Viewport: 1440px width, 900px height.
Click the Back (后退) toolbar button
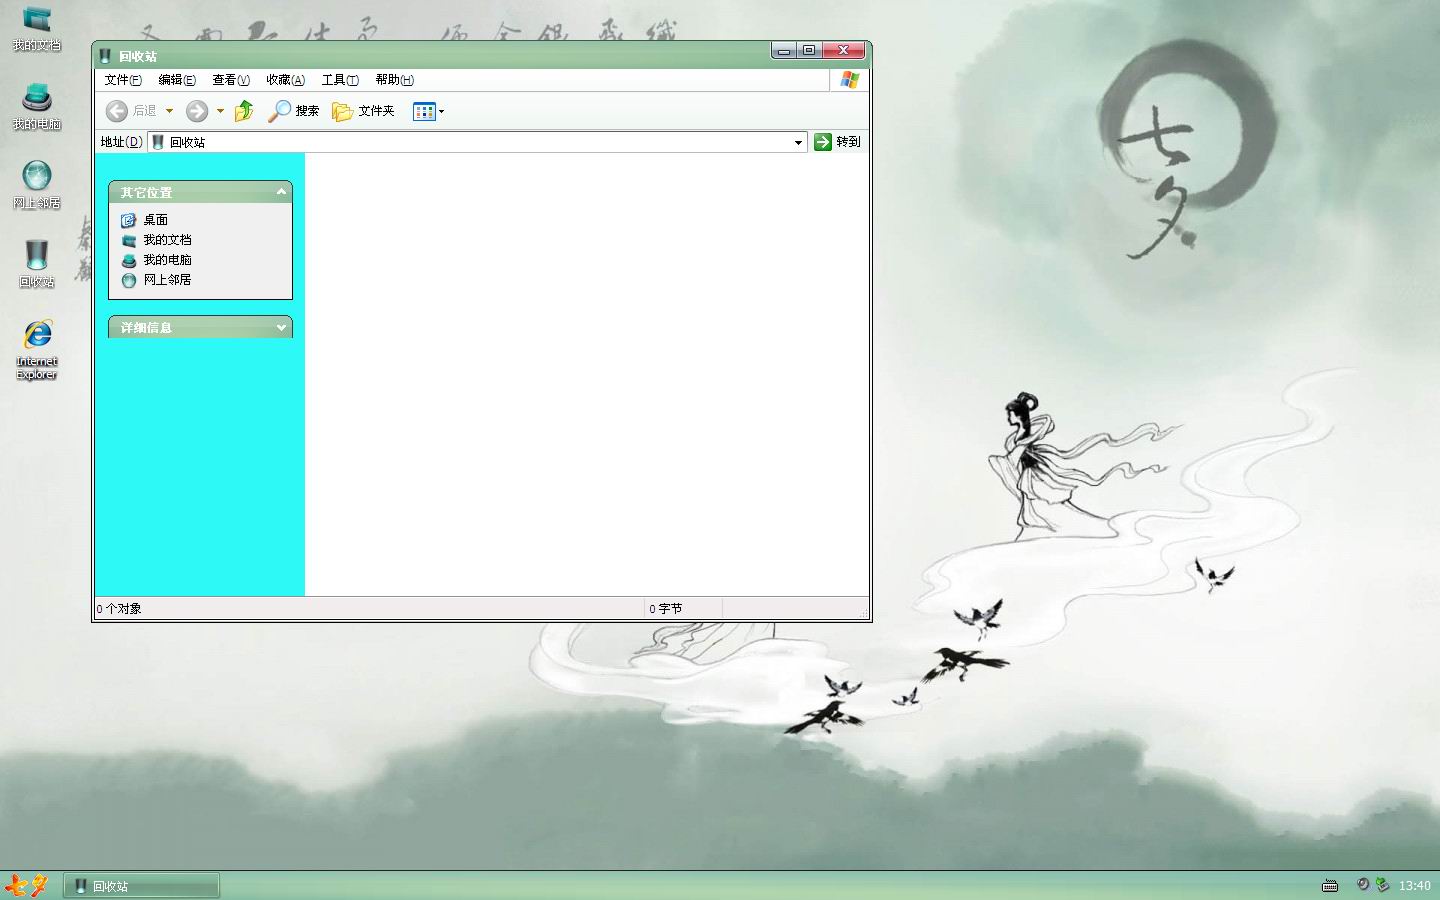[x=132, y=111]
